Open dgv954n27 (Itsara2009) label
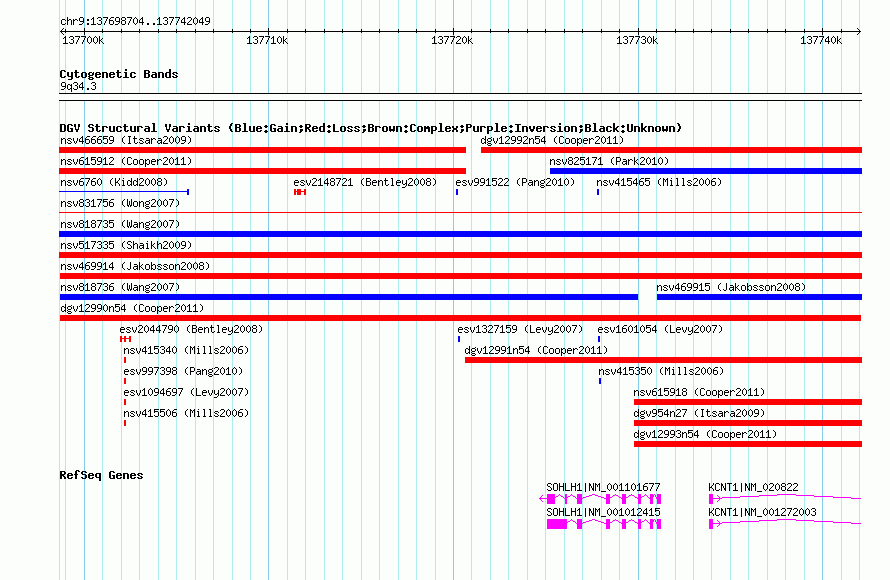Screen dimensions: 890x580 click(699, 413)
